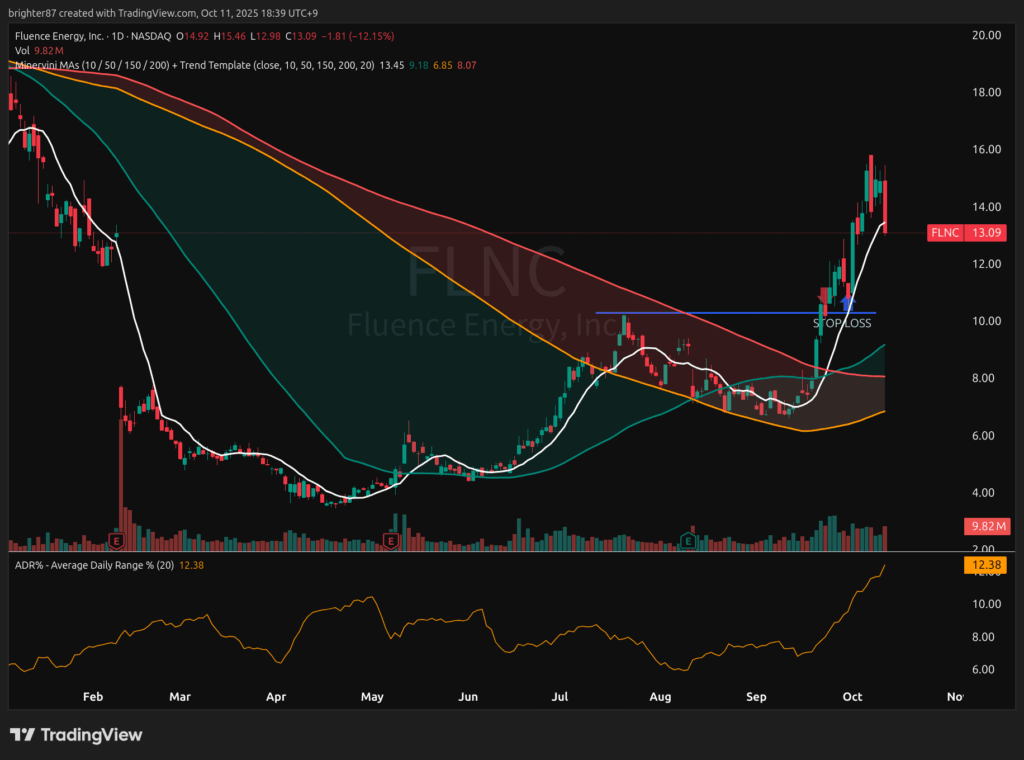Select the blue horizontal stop loss line

700,313
